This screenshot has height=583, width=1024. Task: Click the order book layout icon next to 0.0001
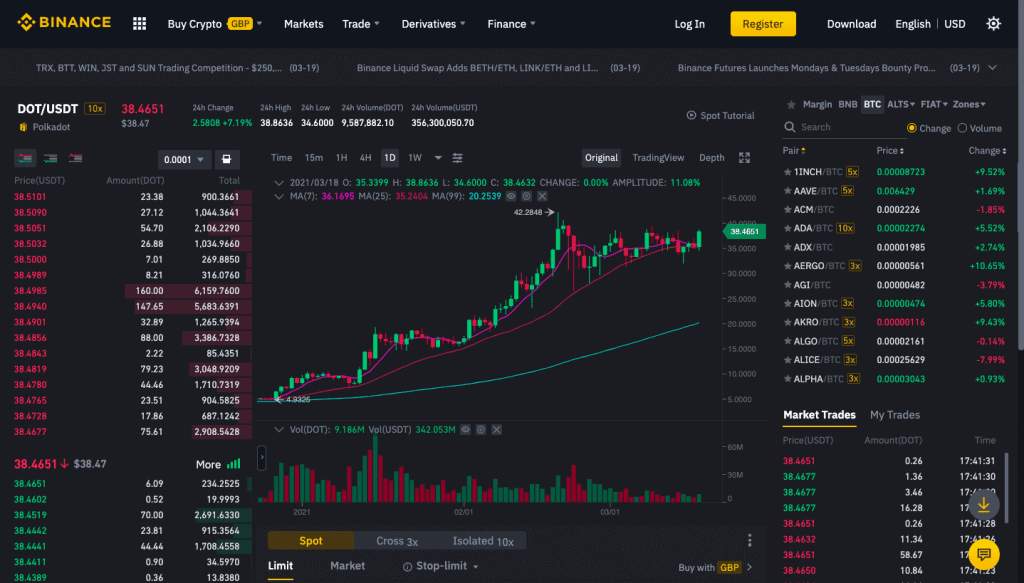pos(227,159)
